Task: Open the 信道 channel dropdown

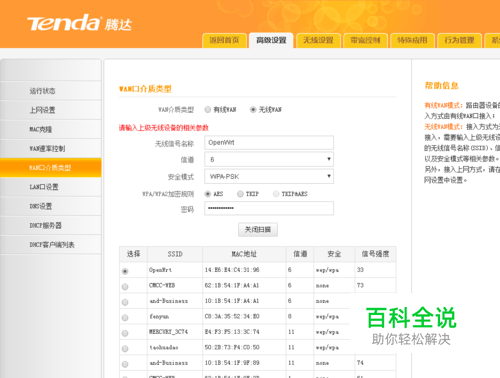Action: (x=269, y=159)
